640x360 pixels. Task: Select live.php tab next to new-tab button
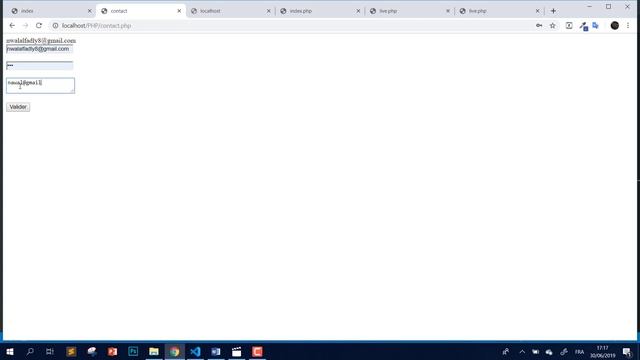pyautogui.click(x=500, y=11)
